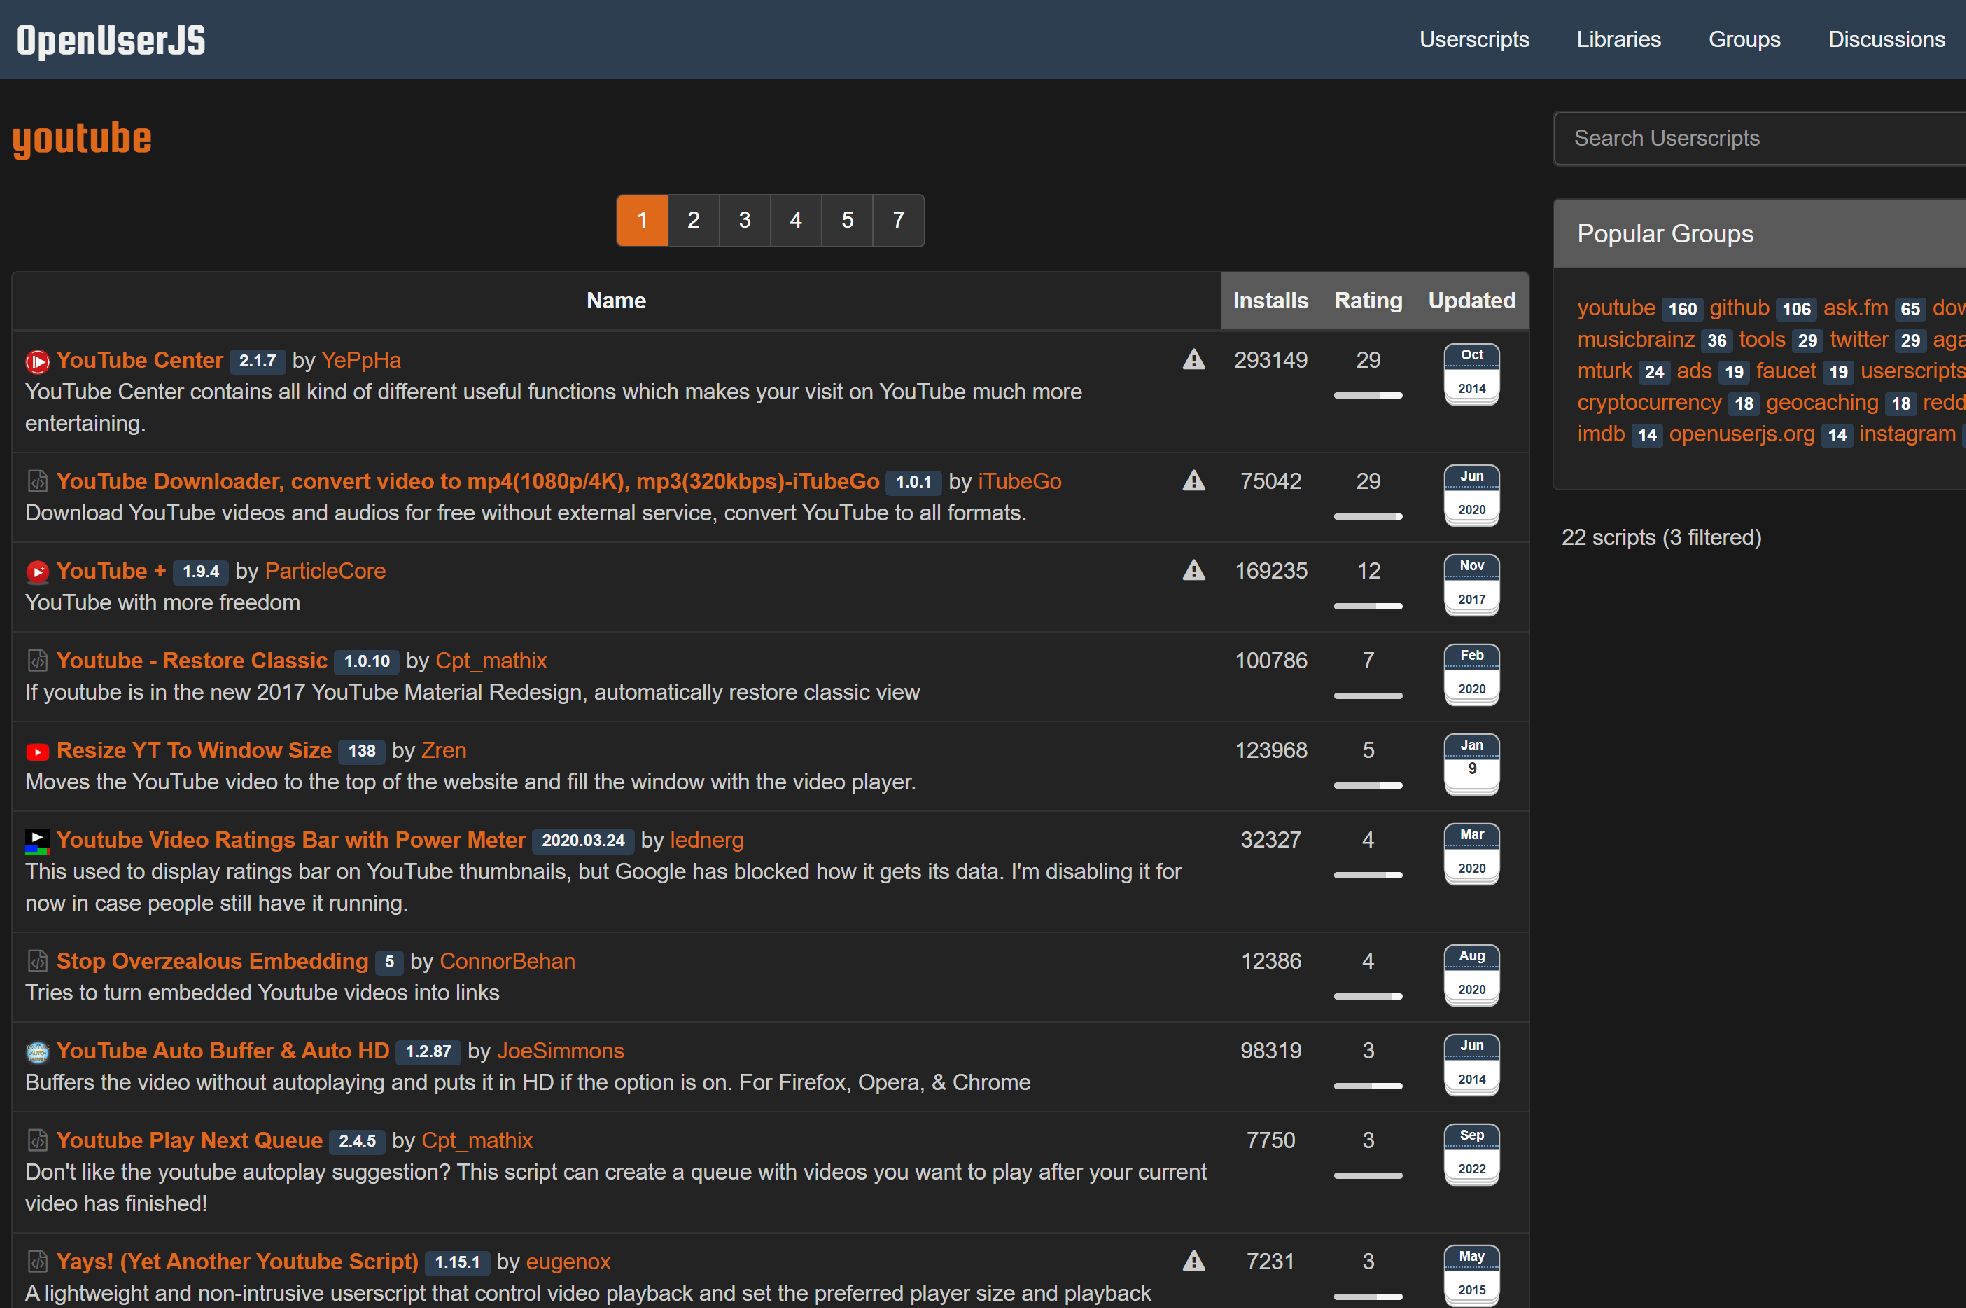Click the Feb 2020 updated calendar icon
This screenshot has height=1308, width=1966.
click(1471, 674)
